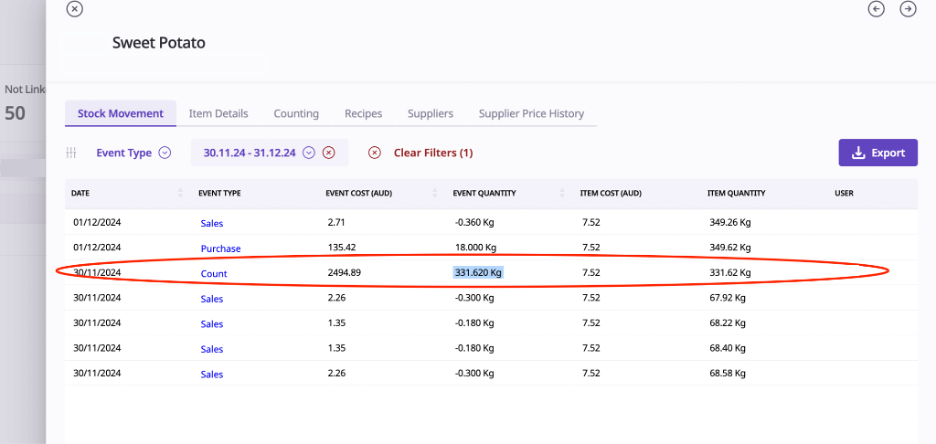Expand the Event Type filter dropdown
The height and width of the screenshot is (444, 936).
165,153
